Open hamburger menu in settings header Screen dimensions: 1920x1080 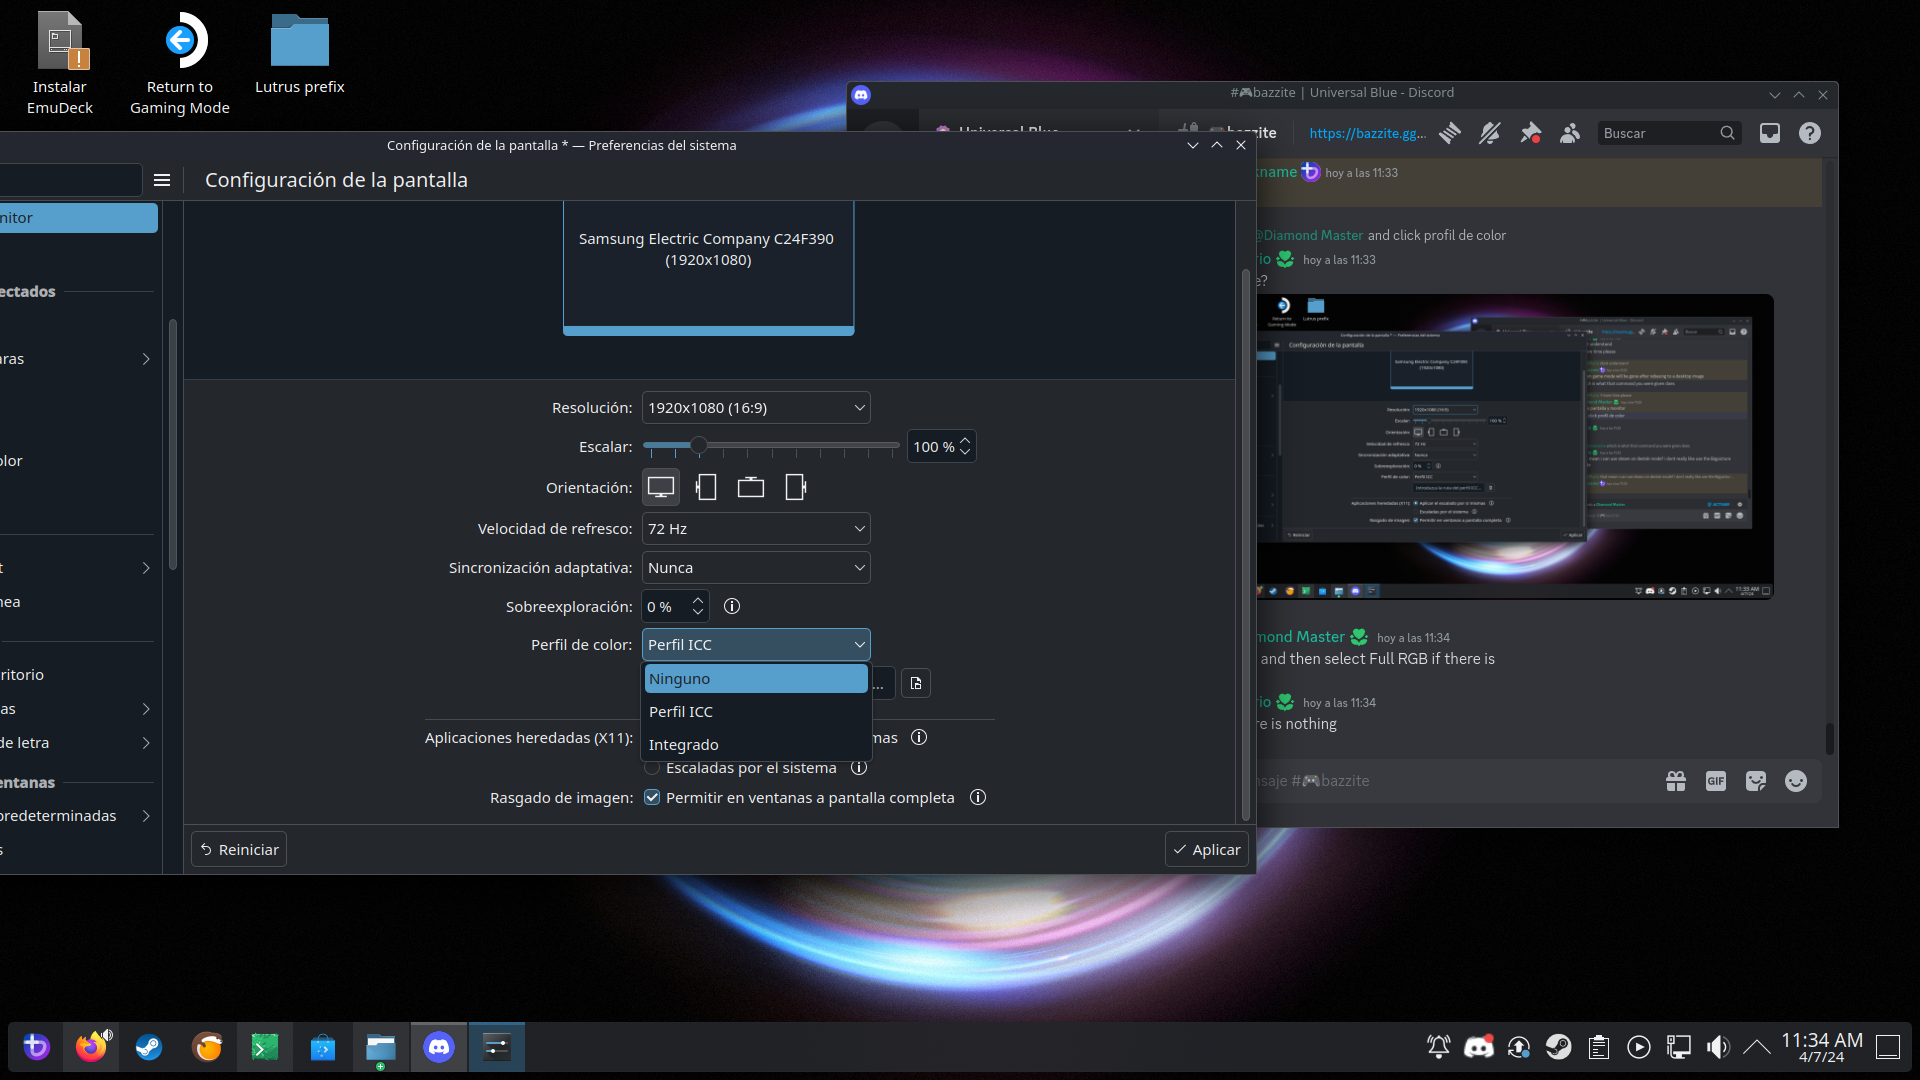pos(162,180)
